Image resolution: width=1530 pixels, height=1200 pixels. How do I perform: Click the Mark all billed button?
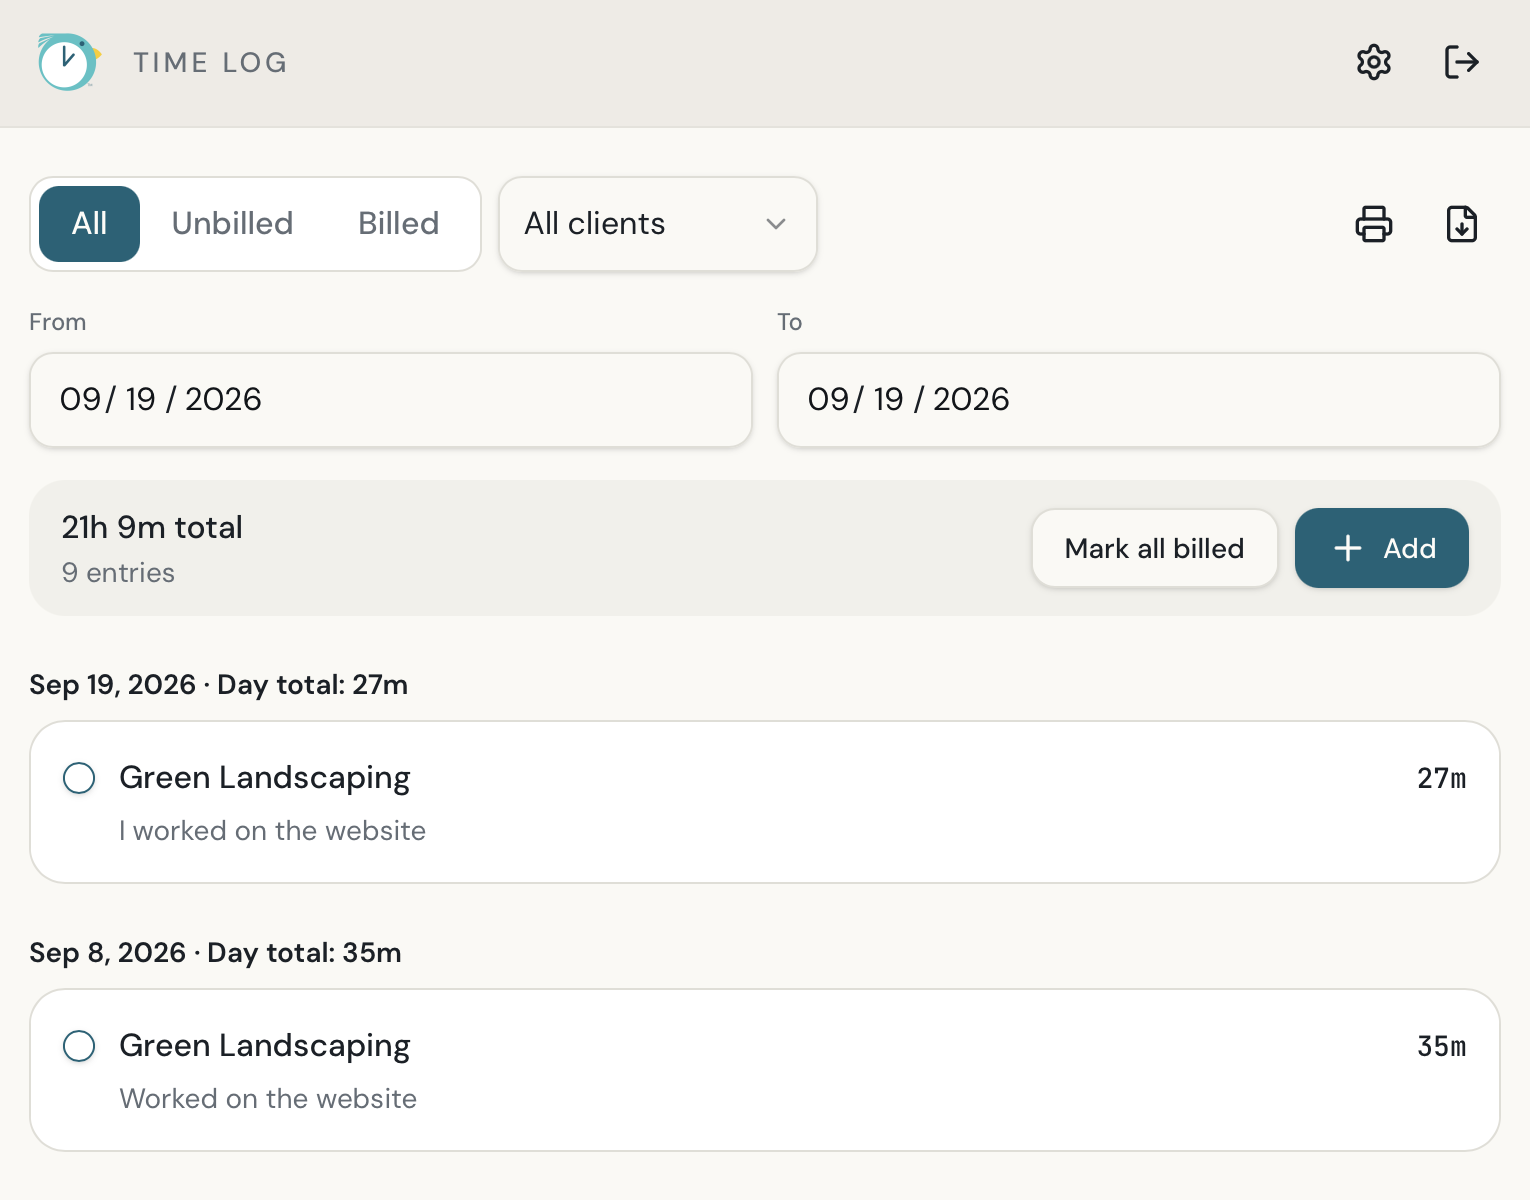point(1155,548)
